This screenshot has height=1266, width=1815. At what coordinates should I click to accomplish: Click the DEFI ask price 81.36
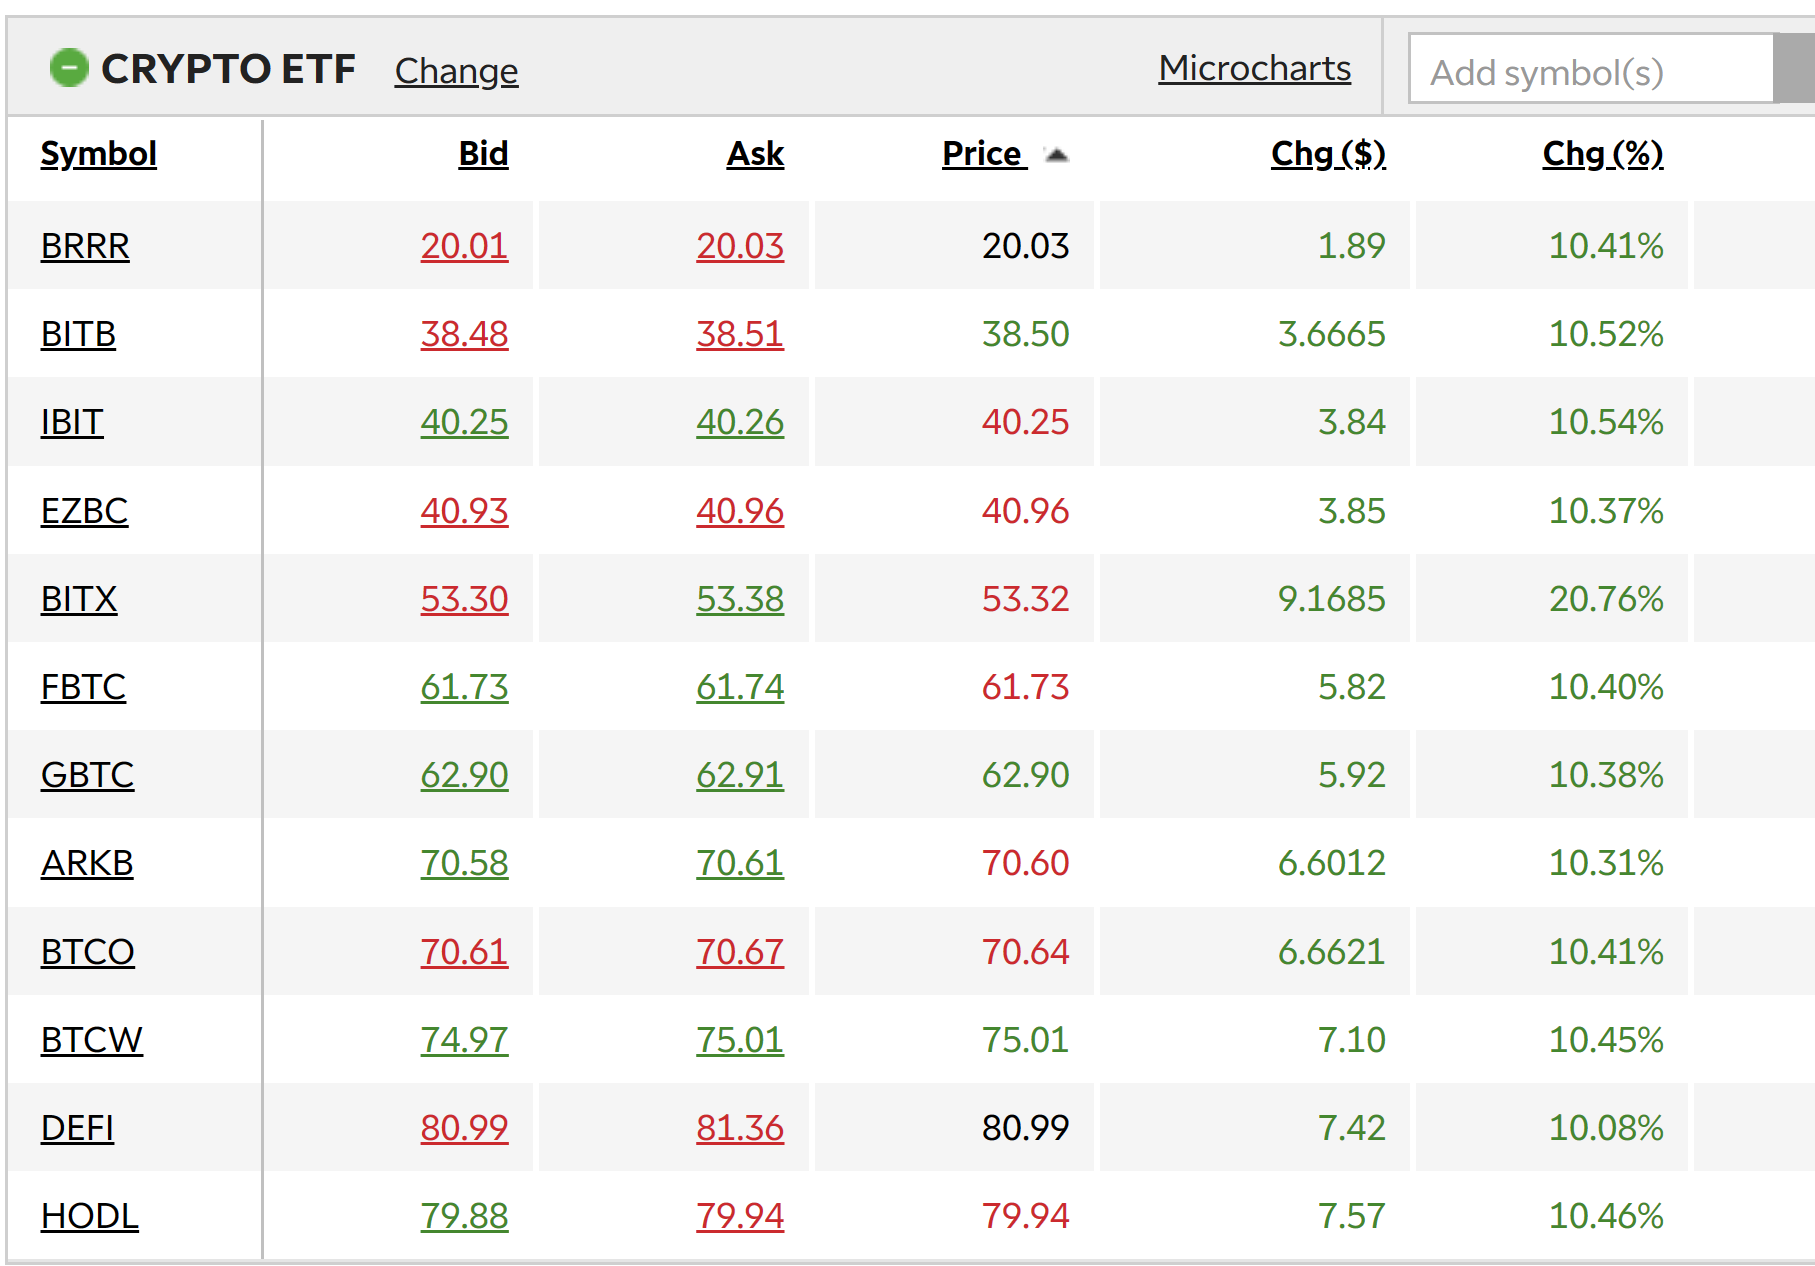click(x=740, y=1128)
